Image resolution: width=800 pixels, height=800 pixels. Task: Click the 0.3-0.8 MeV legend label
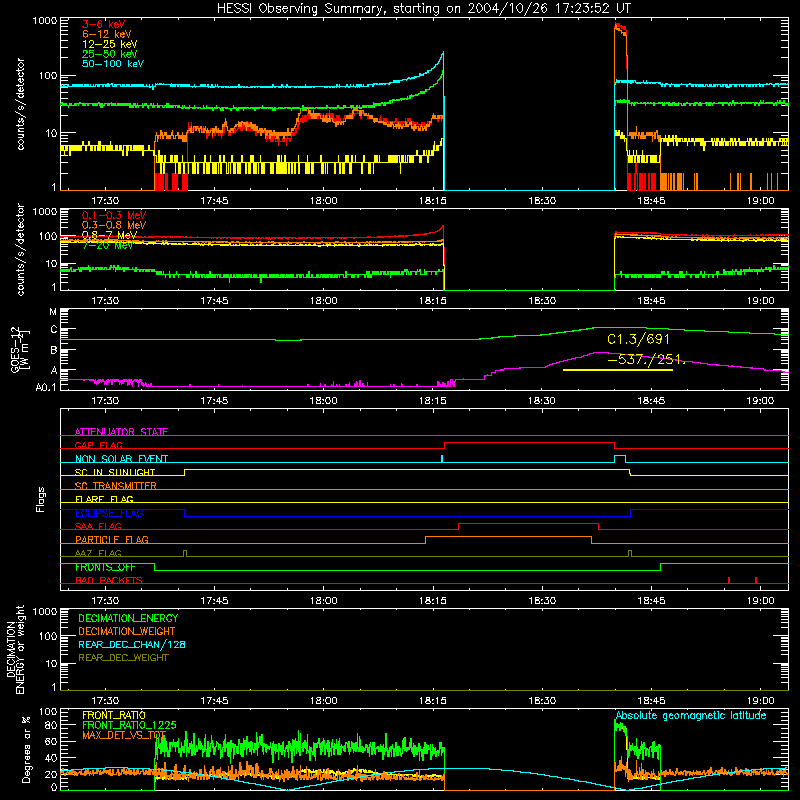114,225
